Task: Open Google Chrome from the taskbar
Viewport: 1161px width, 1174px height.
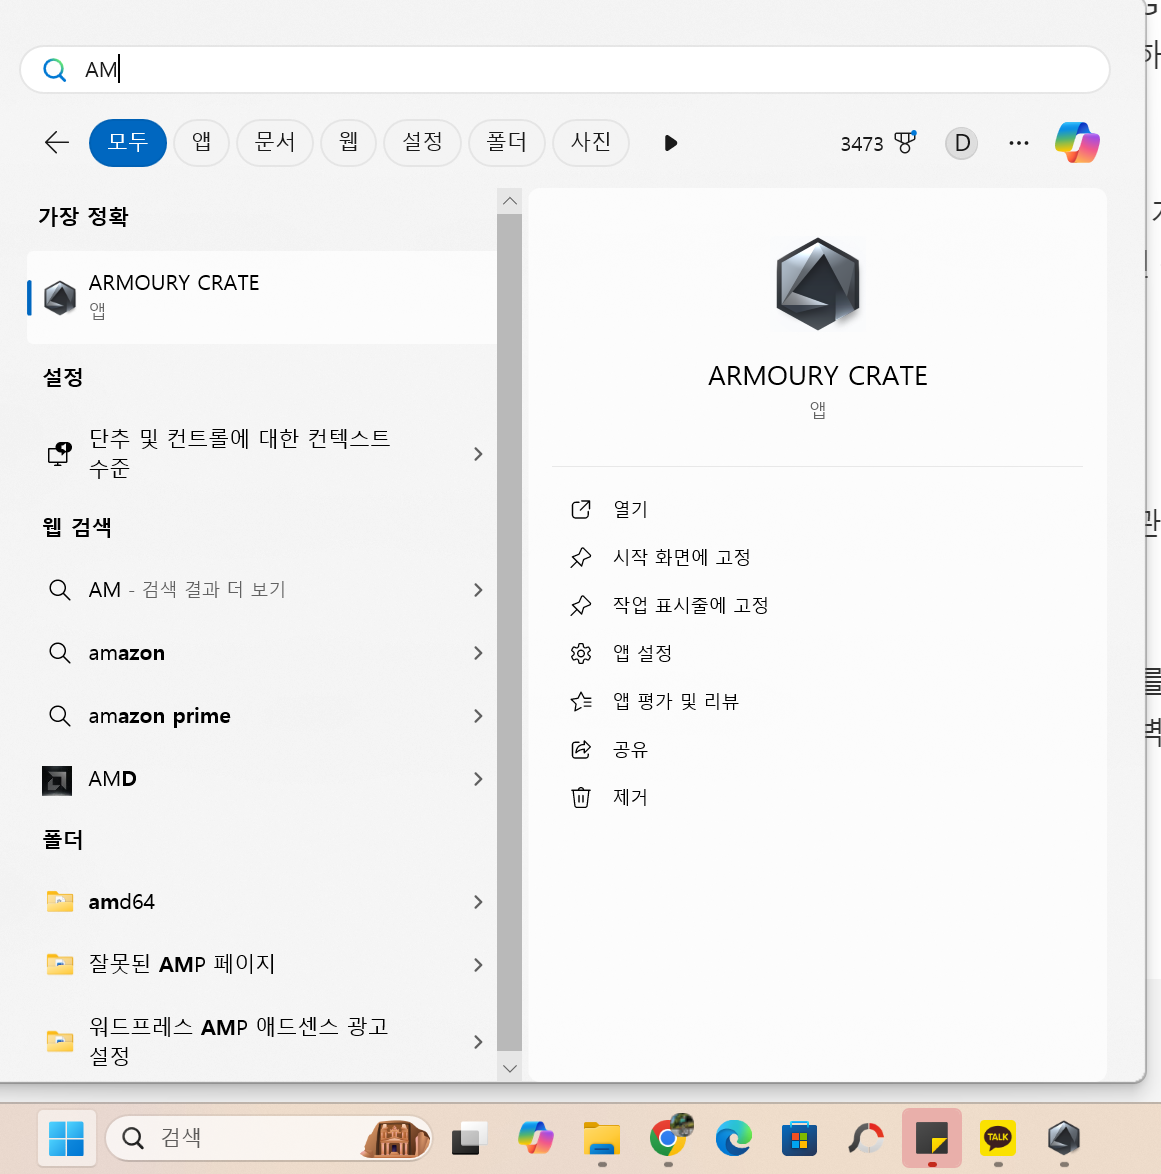Action: pos(668,1138)
